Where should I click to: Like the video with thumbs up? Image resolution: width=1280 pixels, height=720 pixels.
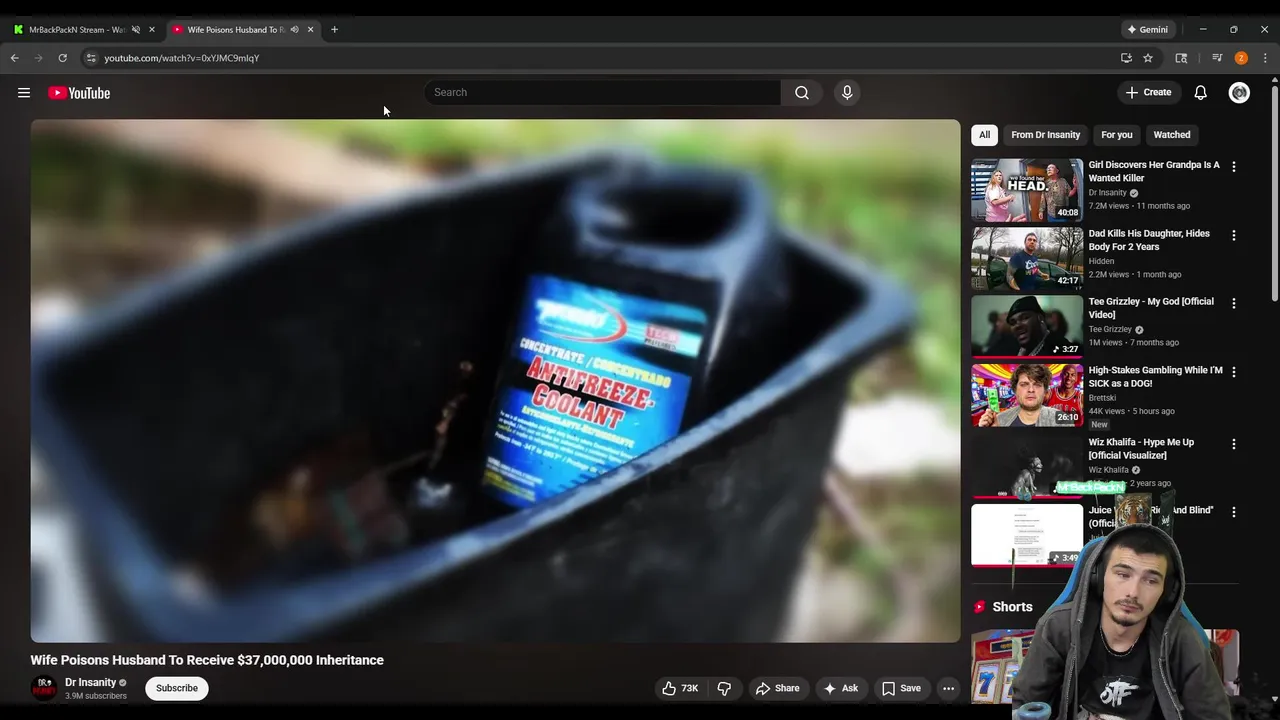coord(680,688)
